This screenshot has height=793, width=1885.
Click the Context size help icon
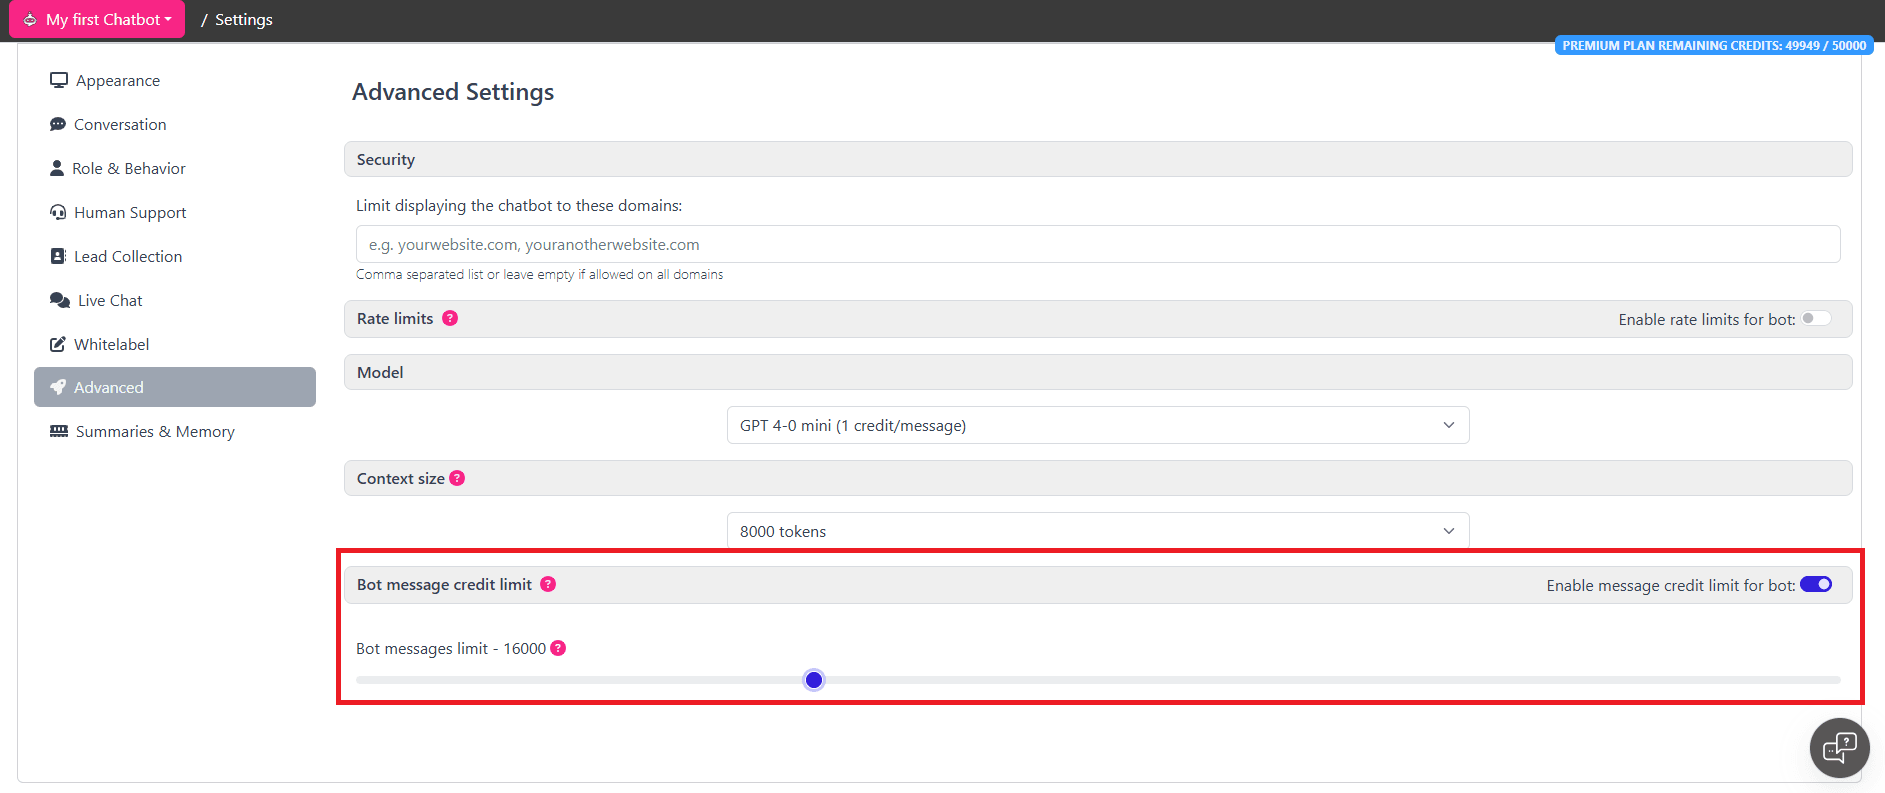pos(457,478)
